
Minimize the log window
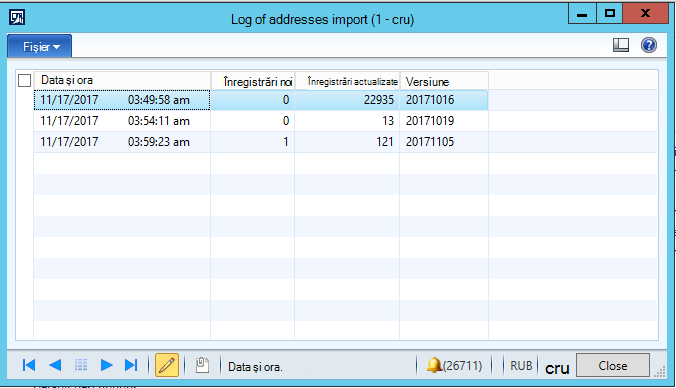[582, 13]
